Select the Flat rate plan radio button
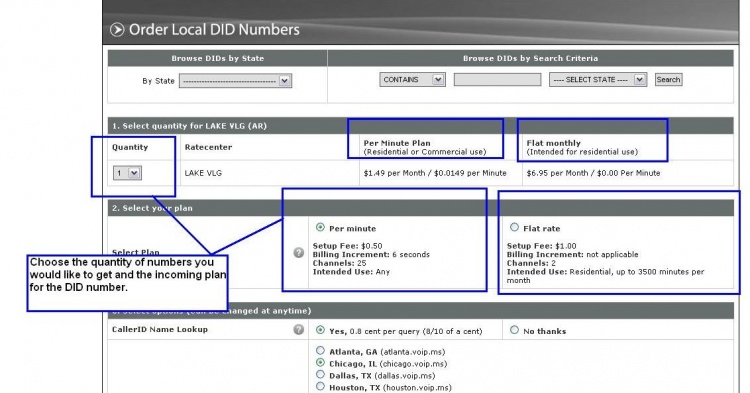Image resolution: width=750 pixels, height=393 pixels. coord(514,227)
